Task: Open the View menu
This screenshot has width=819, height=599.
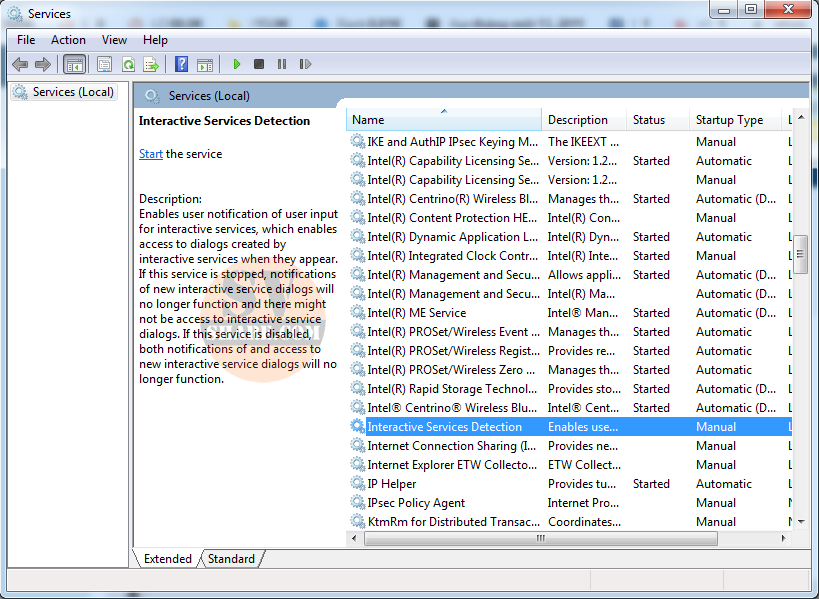Action: point(113,40)
